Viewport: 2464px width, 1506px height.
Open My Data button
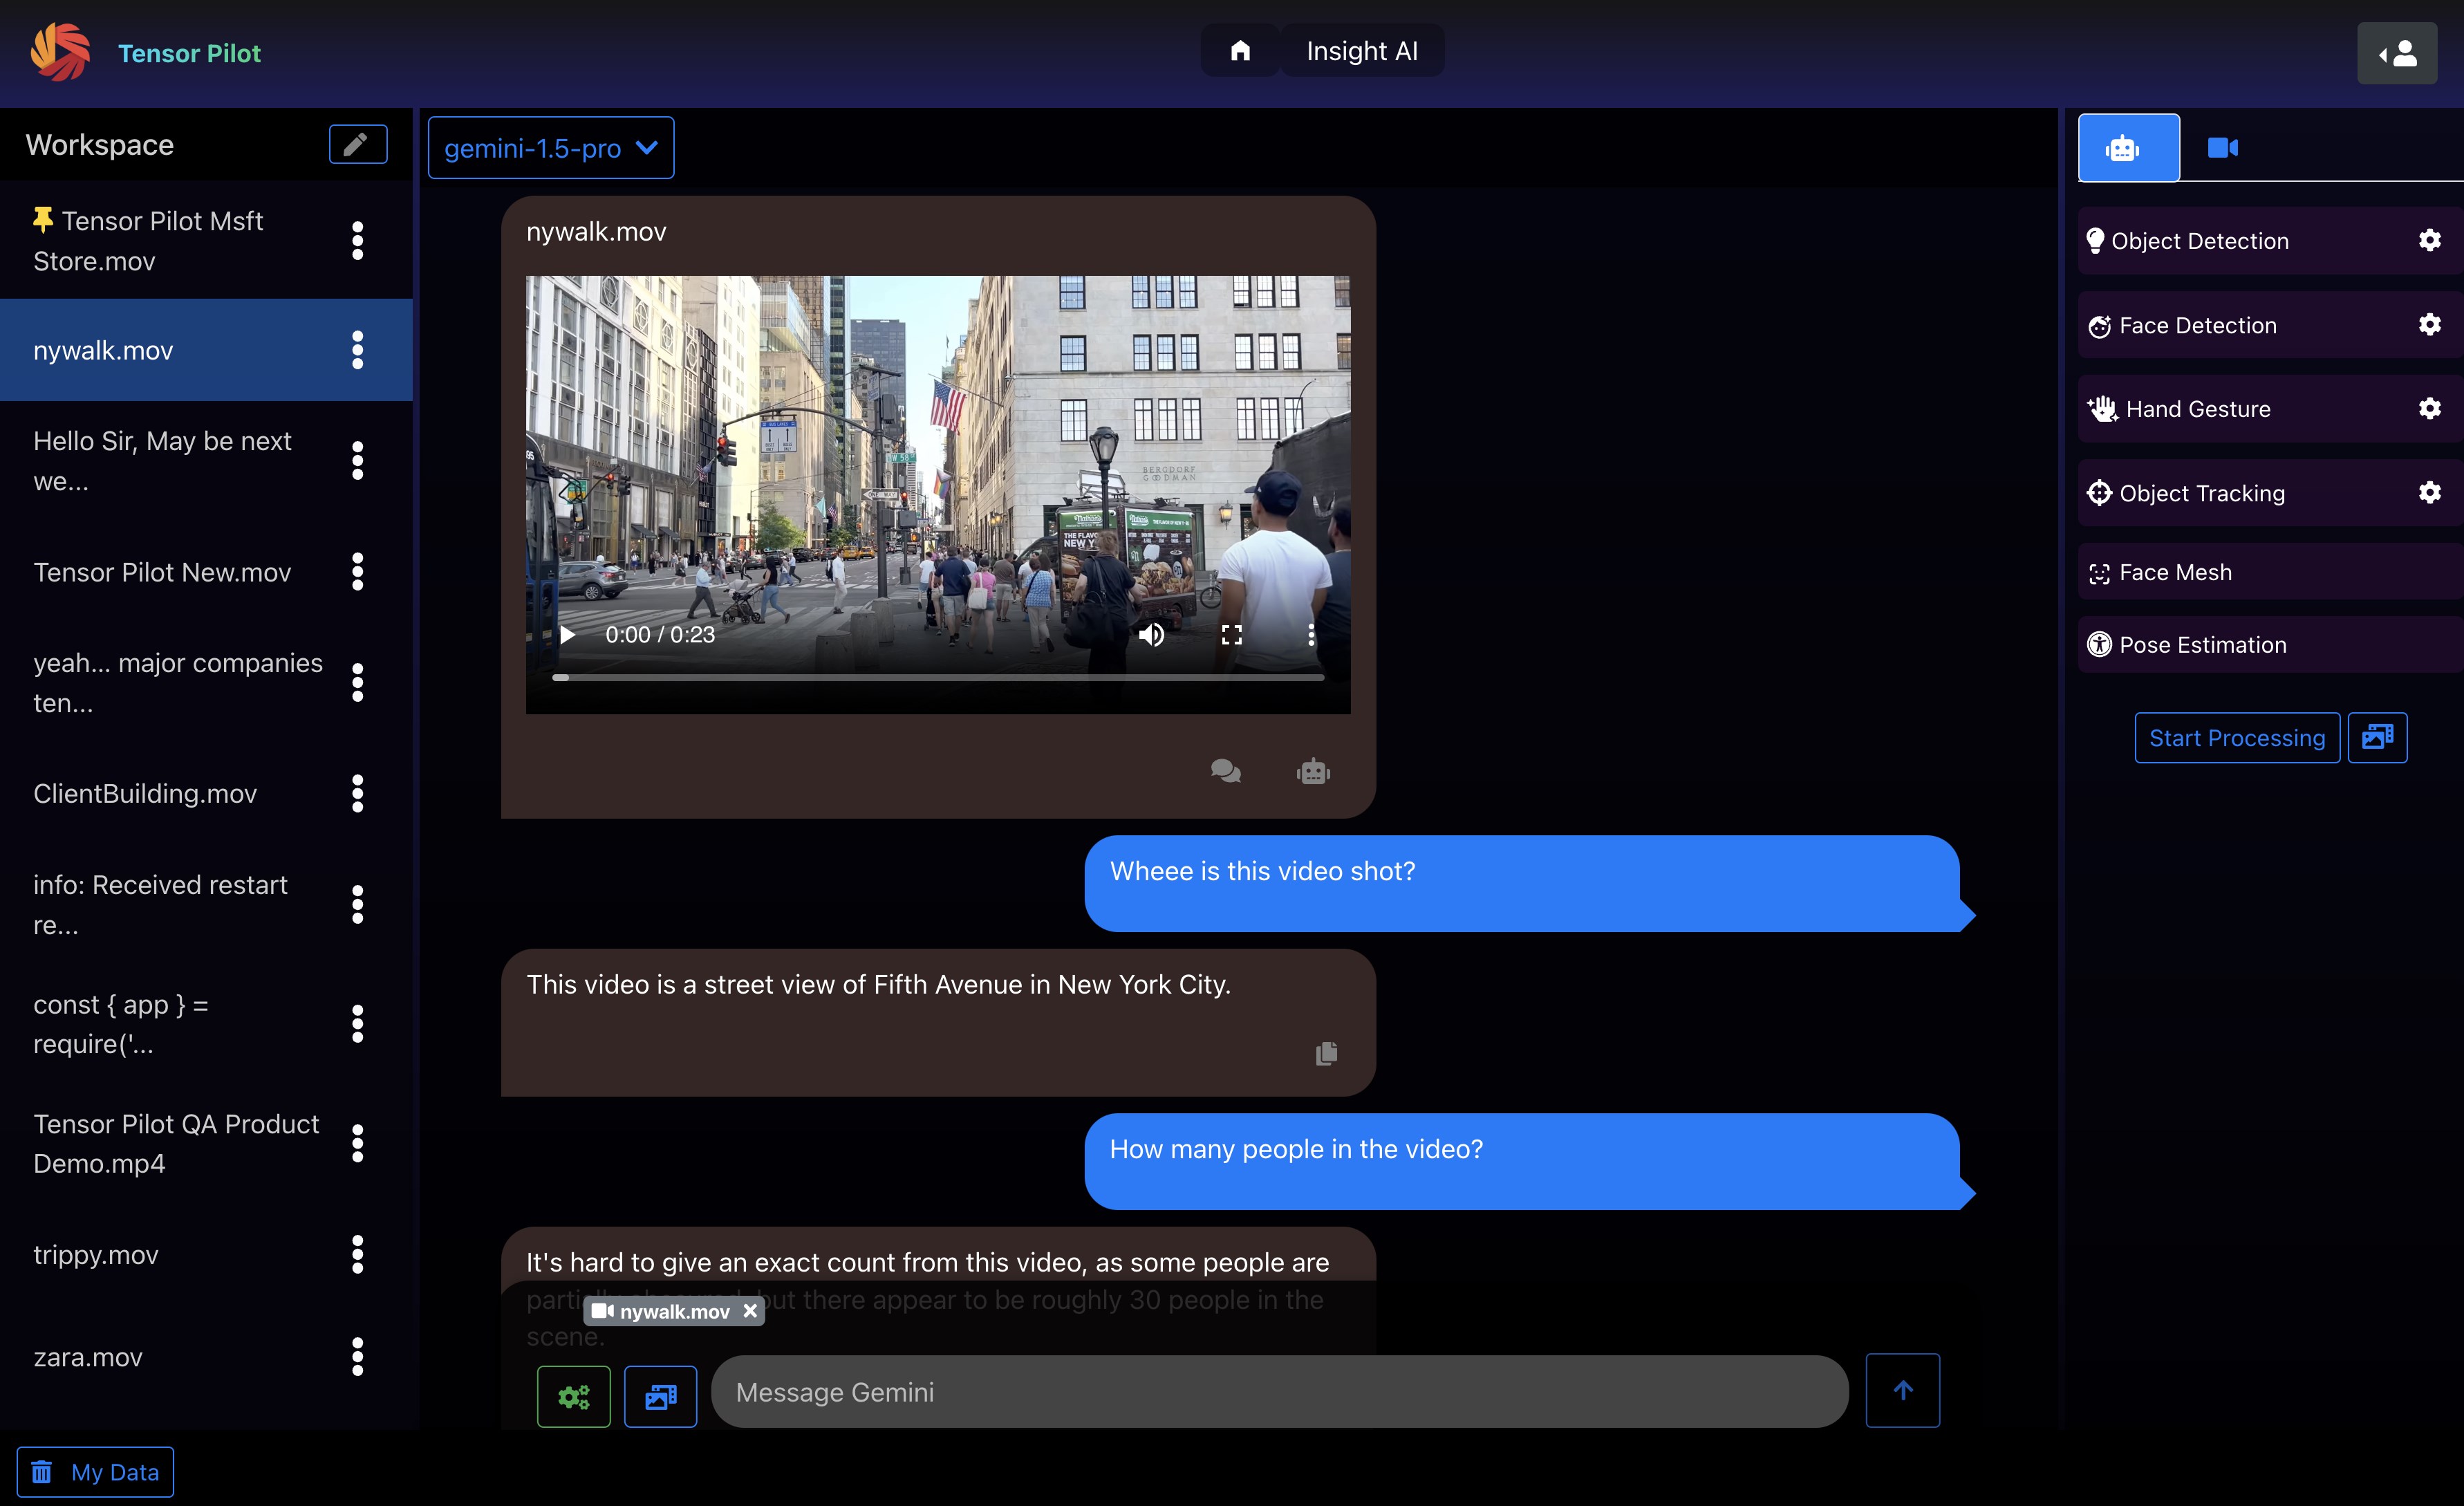point(96,1472)
